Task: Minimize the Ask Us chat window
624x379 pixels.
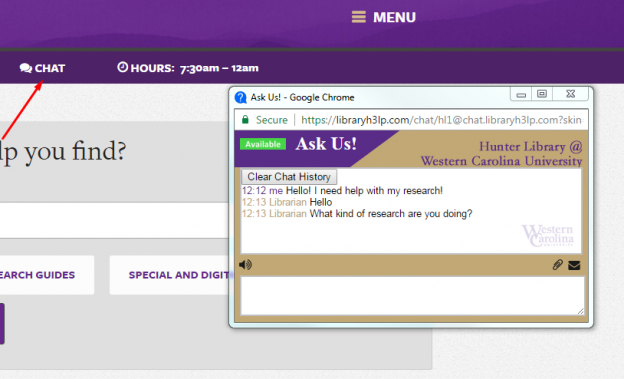Action: click(x=521, y=94)
